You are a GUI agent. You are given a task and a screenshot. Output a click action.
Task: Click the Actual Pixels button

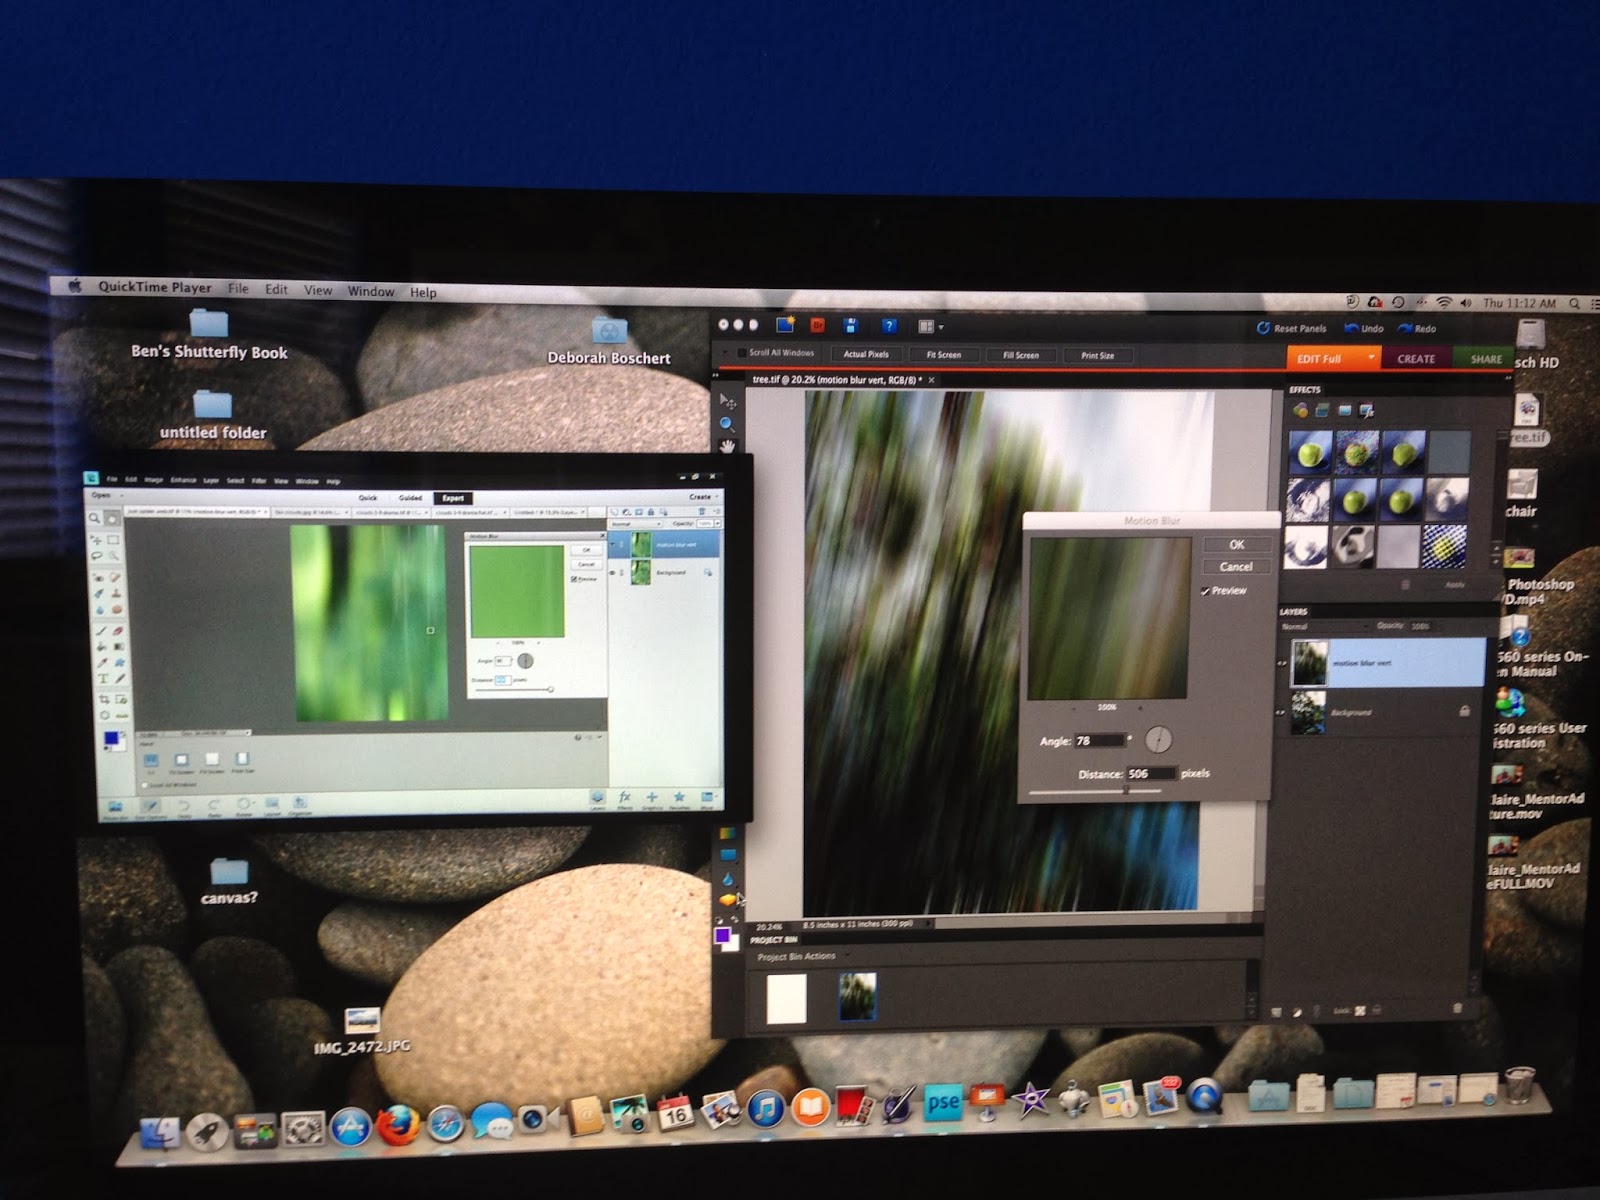click(x=866, y=354)
